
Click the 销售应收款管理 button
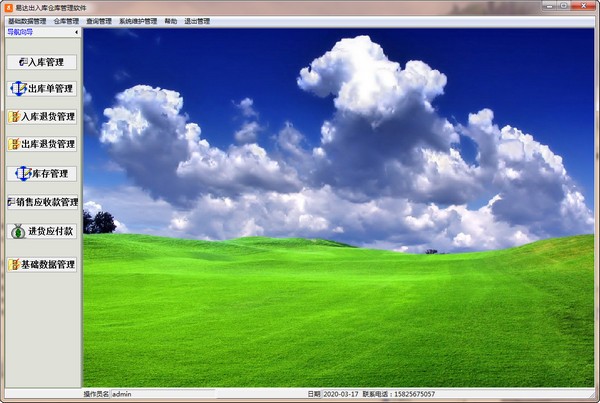(42, 202)
